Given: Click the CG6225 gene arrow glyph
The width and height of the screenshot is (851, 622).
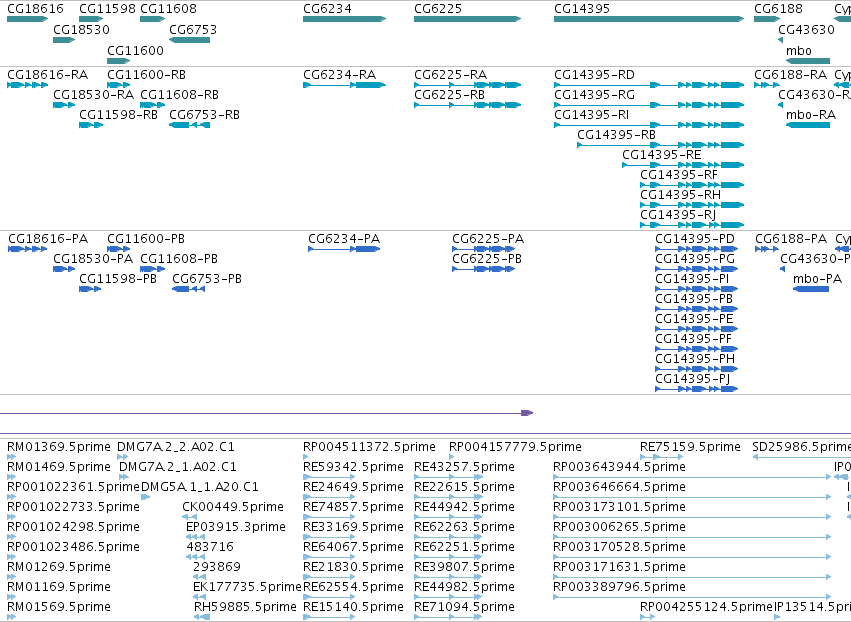Looking at the screenshot, I should tap(467, 19).
